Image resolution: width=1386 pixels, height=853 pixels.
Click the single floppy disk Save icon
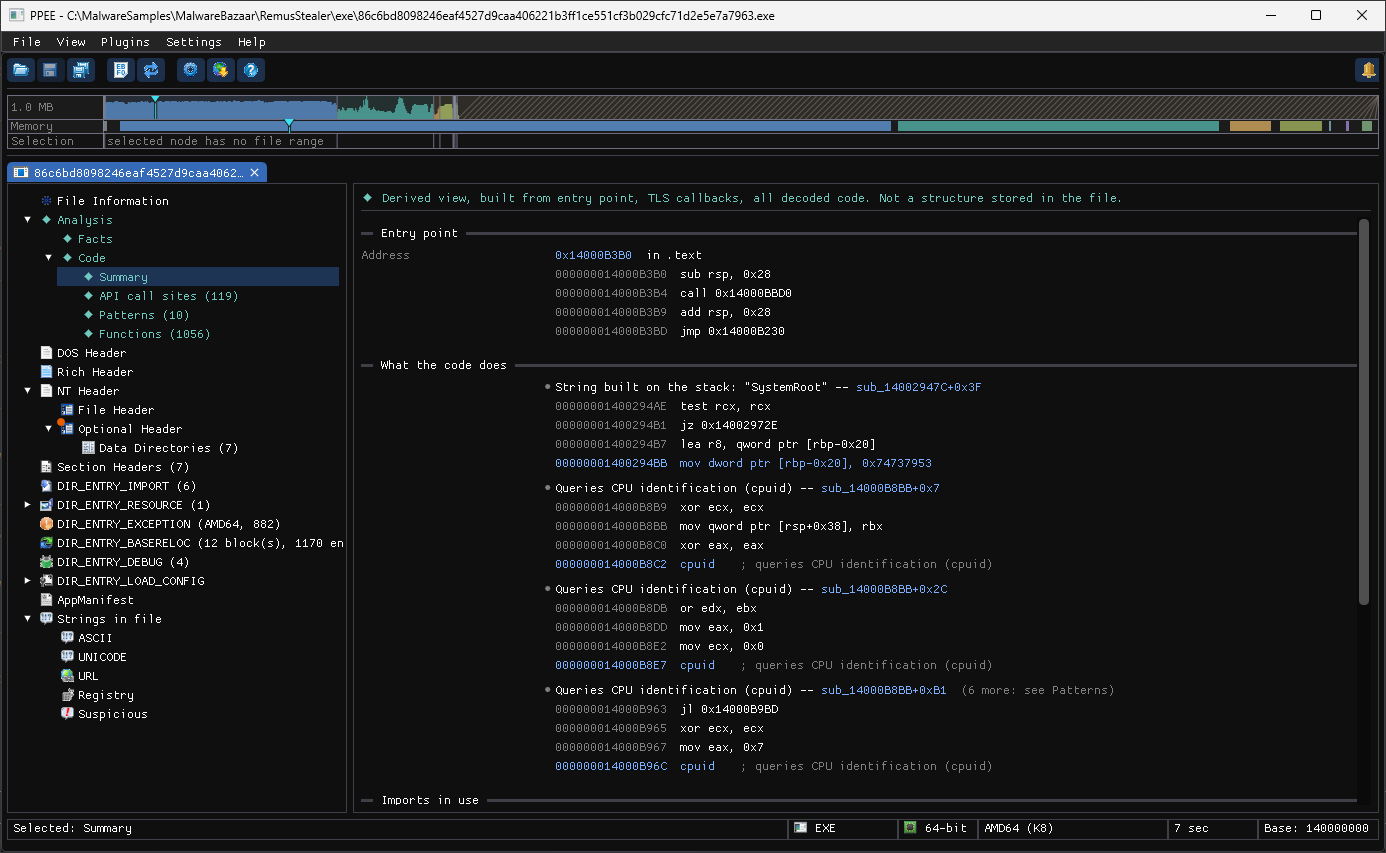tap(50, 70)
